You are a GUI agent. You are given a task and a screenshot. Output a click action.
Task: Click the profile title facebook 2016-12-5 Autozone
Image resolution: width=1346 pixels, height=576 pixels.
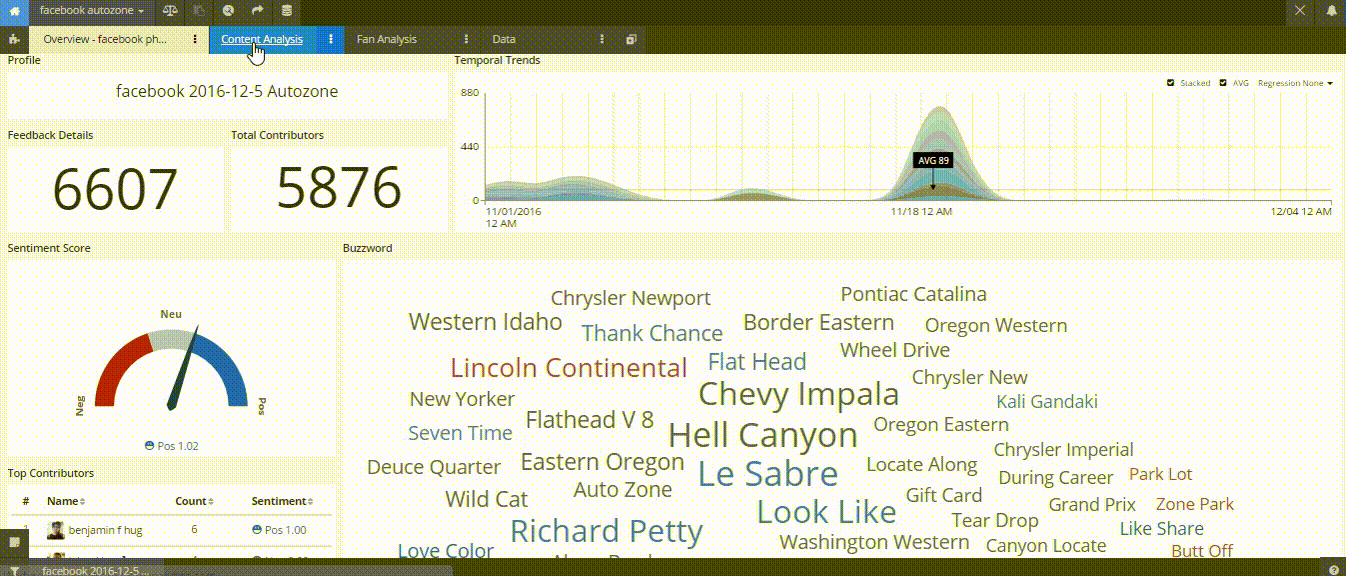point(227,91)
